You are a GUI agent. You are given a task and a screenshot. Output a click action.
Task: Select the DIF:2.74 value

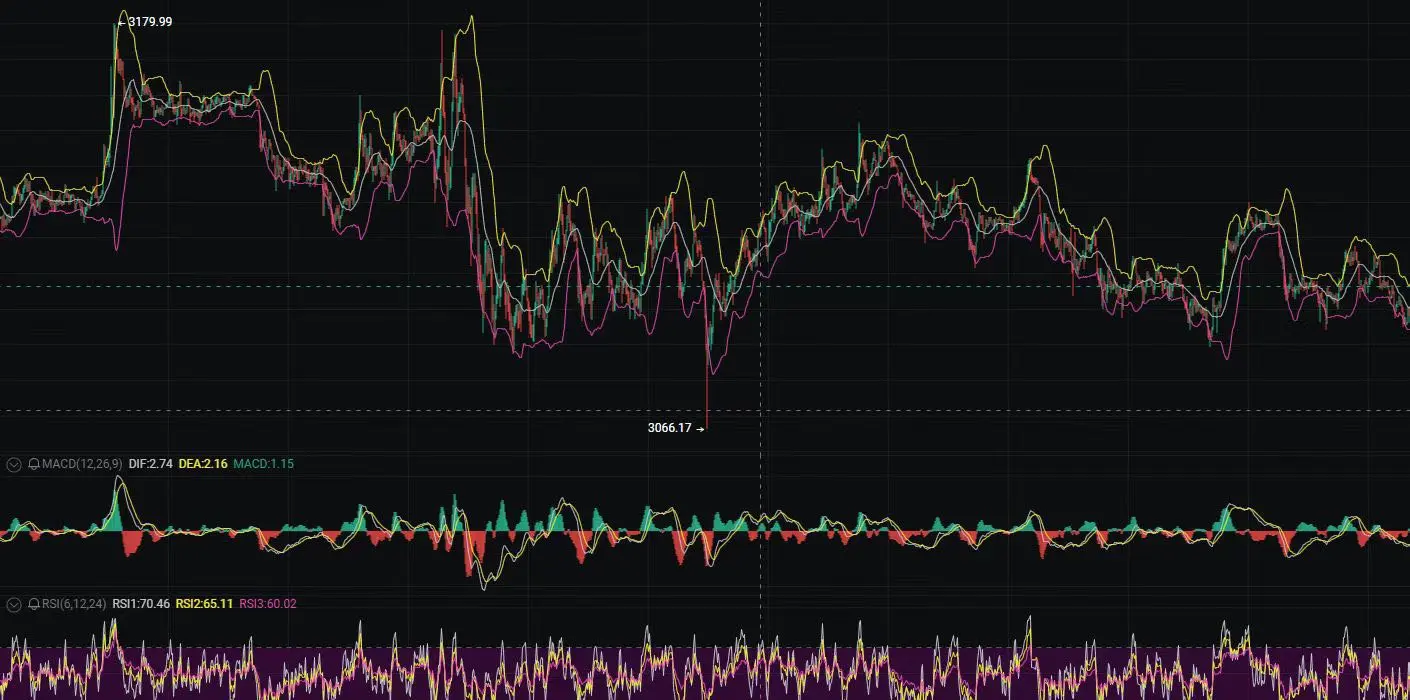[151, 464]
